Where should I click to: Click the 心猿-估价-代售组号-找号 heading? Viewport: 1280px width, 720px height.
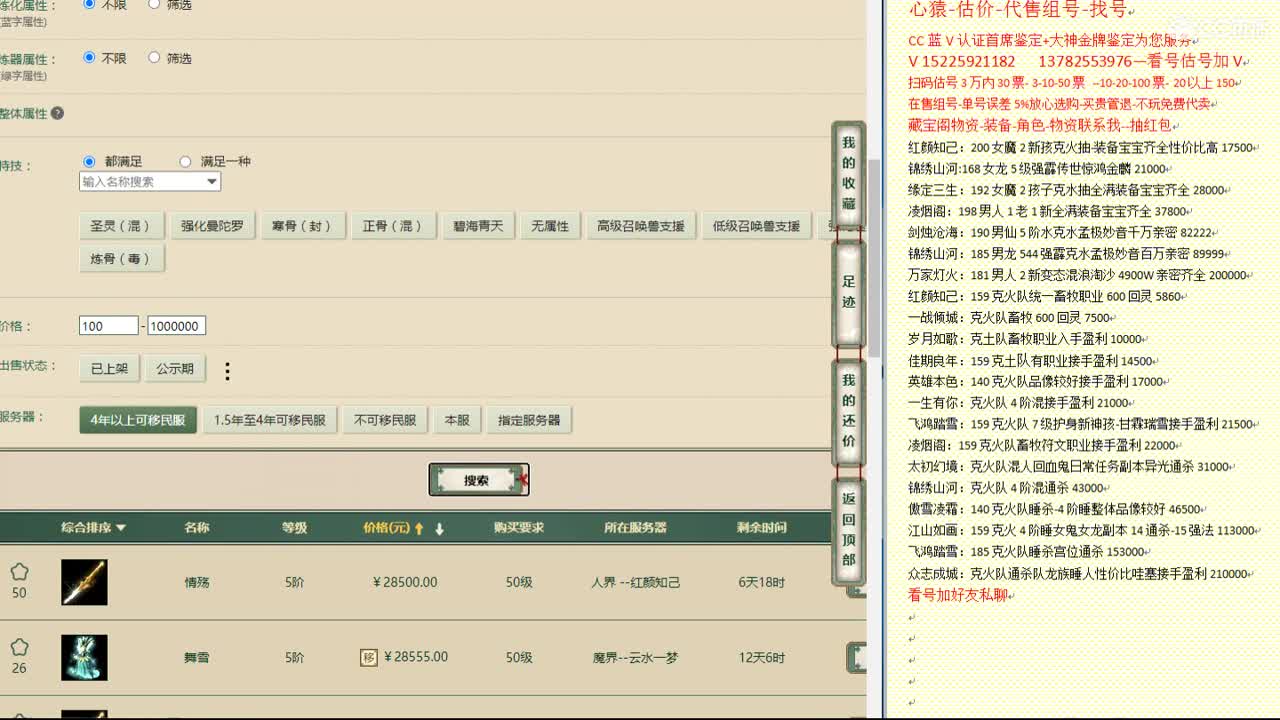coord(1017,11)
